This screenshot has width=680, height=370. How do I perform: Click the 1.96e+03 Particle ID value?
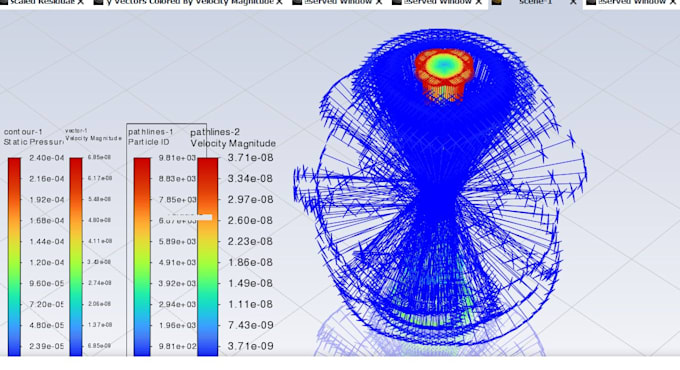point(177,325)
